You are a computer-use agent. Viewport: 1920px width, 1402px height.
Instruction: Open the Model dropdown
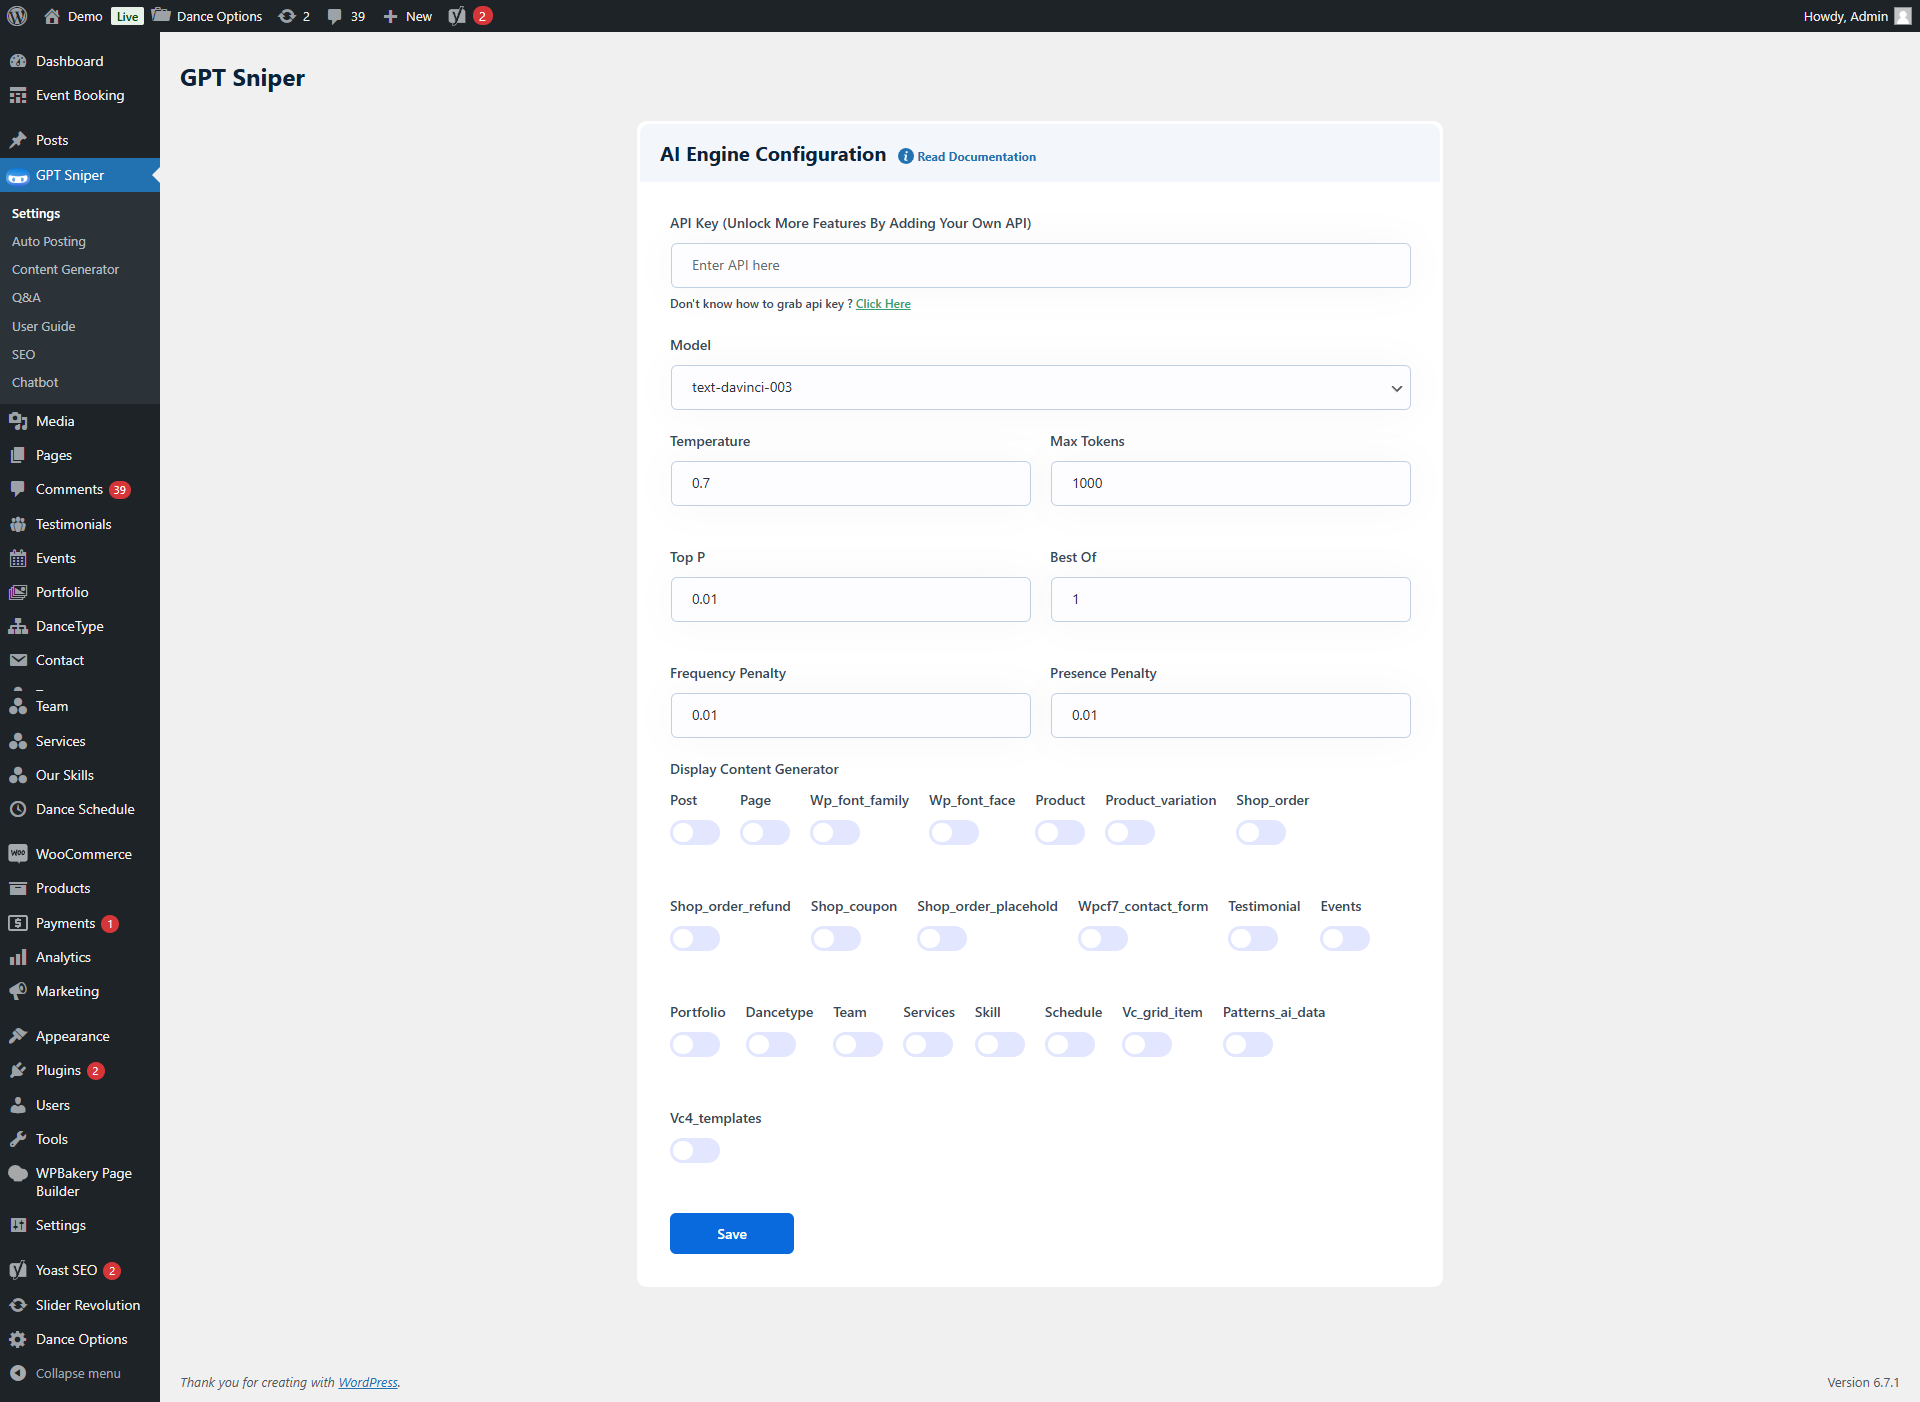click(1040, 387)
